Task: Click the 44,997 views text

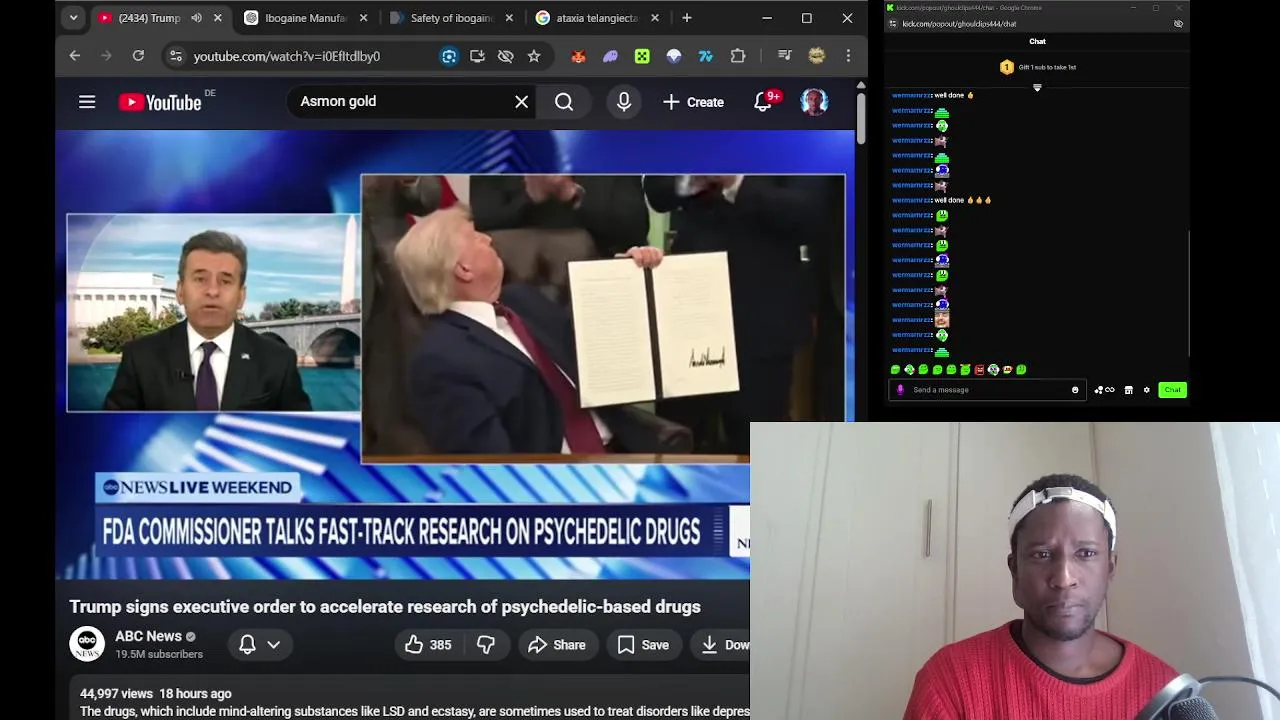Action: (x=116, y=693)
